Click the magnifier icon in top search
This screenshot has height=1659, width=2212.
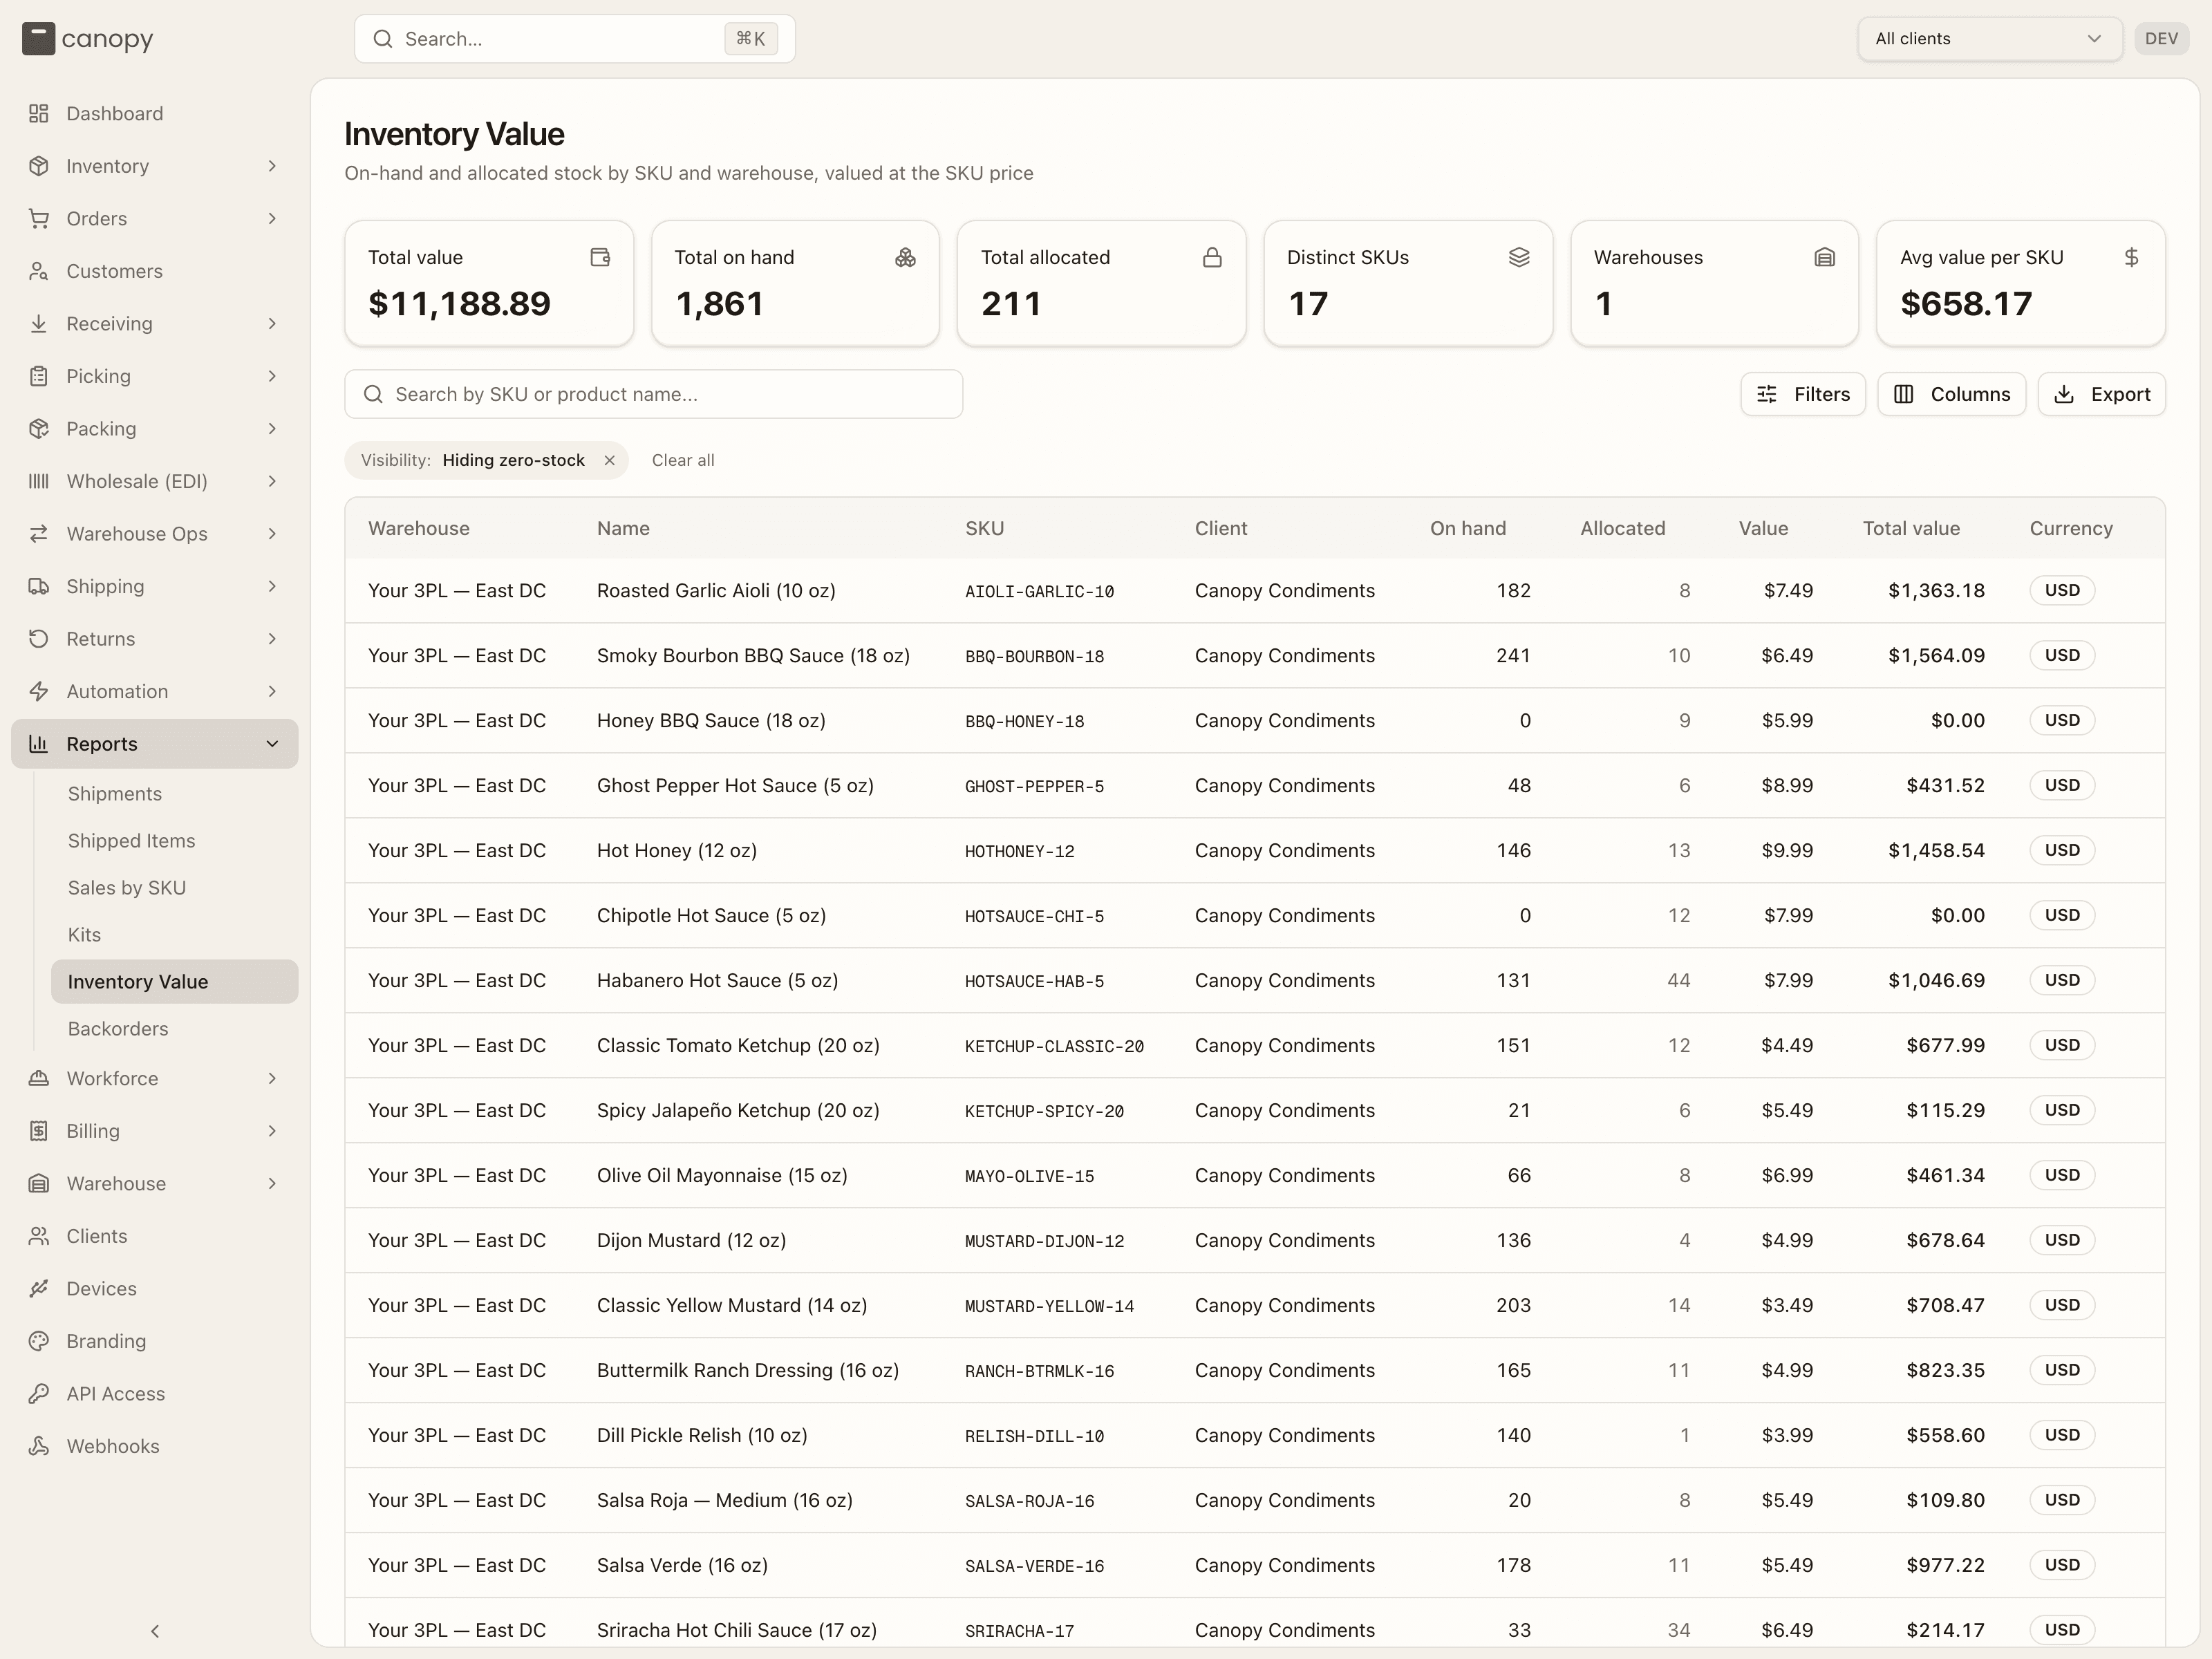point(382,39)
